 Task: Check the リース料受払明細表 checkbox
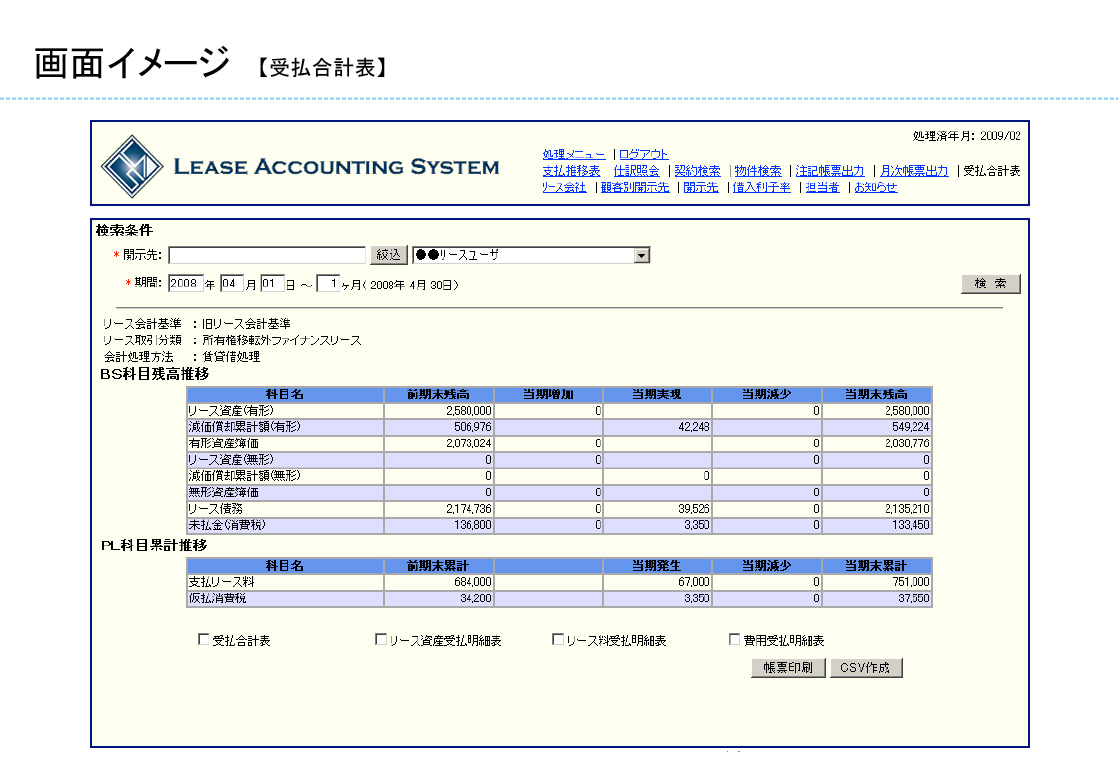pyautogui.click(x=558, y=639)
